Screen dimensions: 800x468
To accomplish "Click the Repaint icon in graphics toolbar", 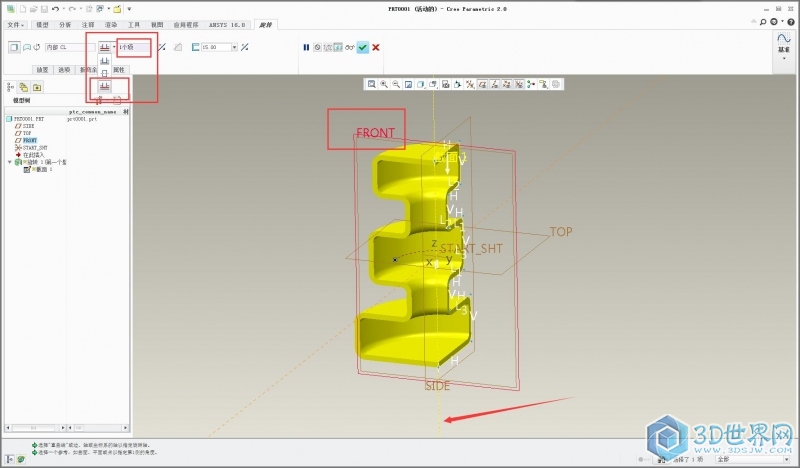I will click(x=408, y=84).
